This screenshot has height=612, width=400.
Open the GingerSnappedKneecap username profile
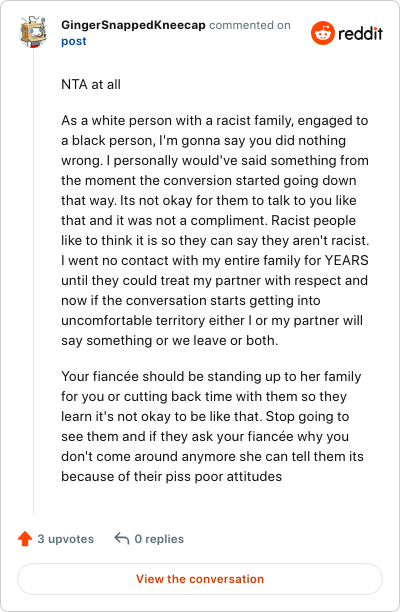133,25
